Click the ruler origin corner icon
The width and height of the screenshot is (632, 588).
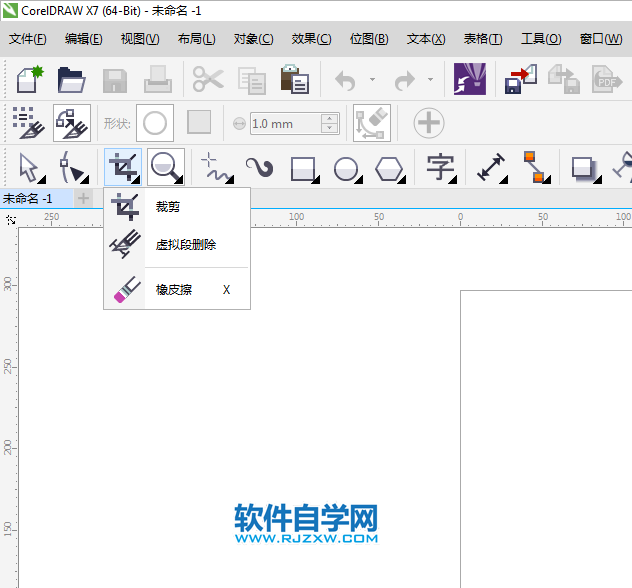[11, 220]
